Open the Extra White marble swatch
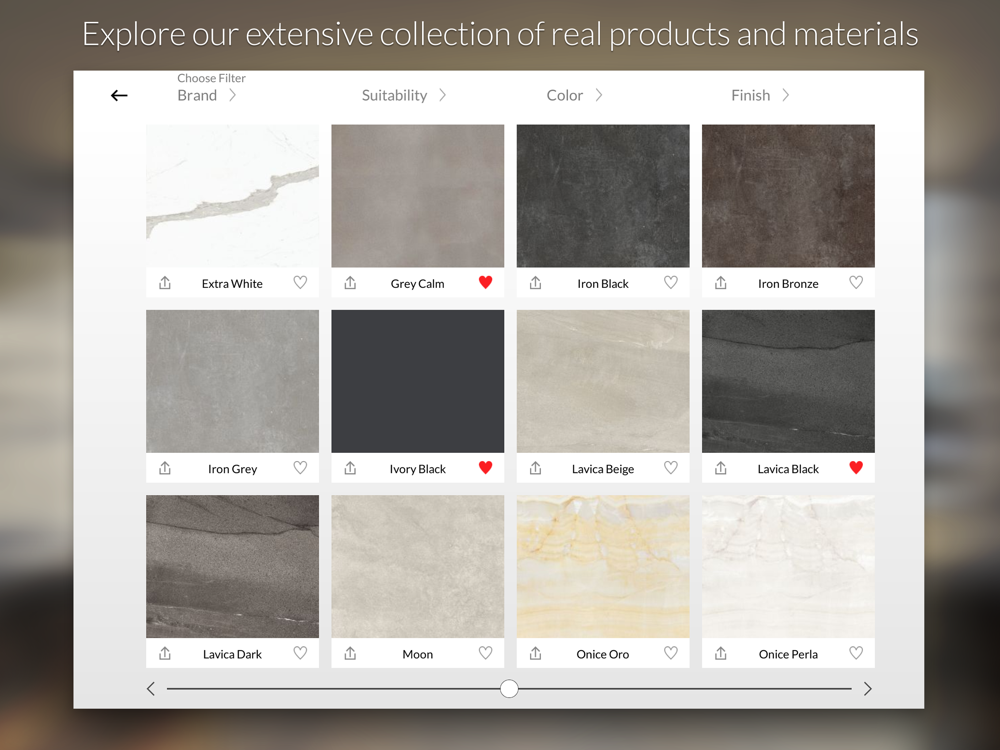This screenshot has width=1000, height=750. 232,196
